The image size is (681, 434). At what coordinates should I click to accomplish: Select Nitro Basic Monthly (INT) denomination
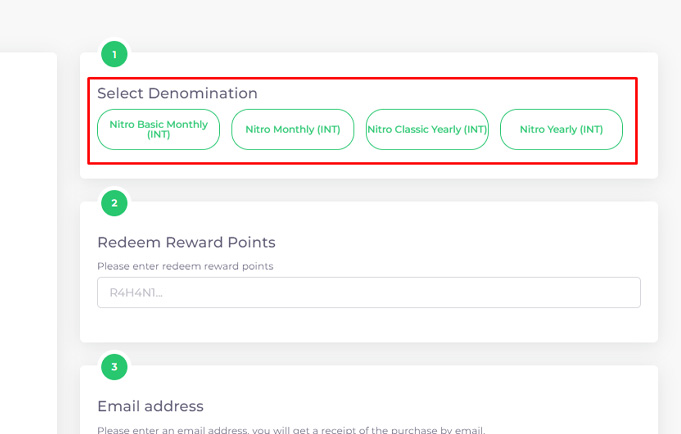tap(158, 129)
